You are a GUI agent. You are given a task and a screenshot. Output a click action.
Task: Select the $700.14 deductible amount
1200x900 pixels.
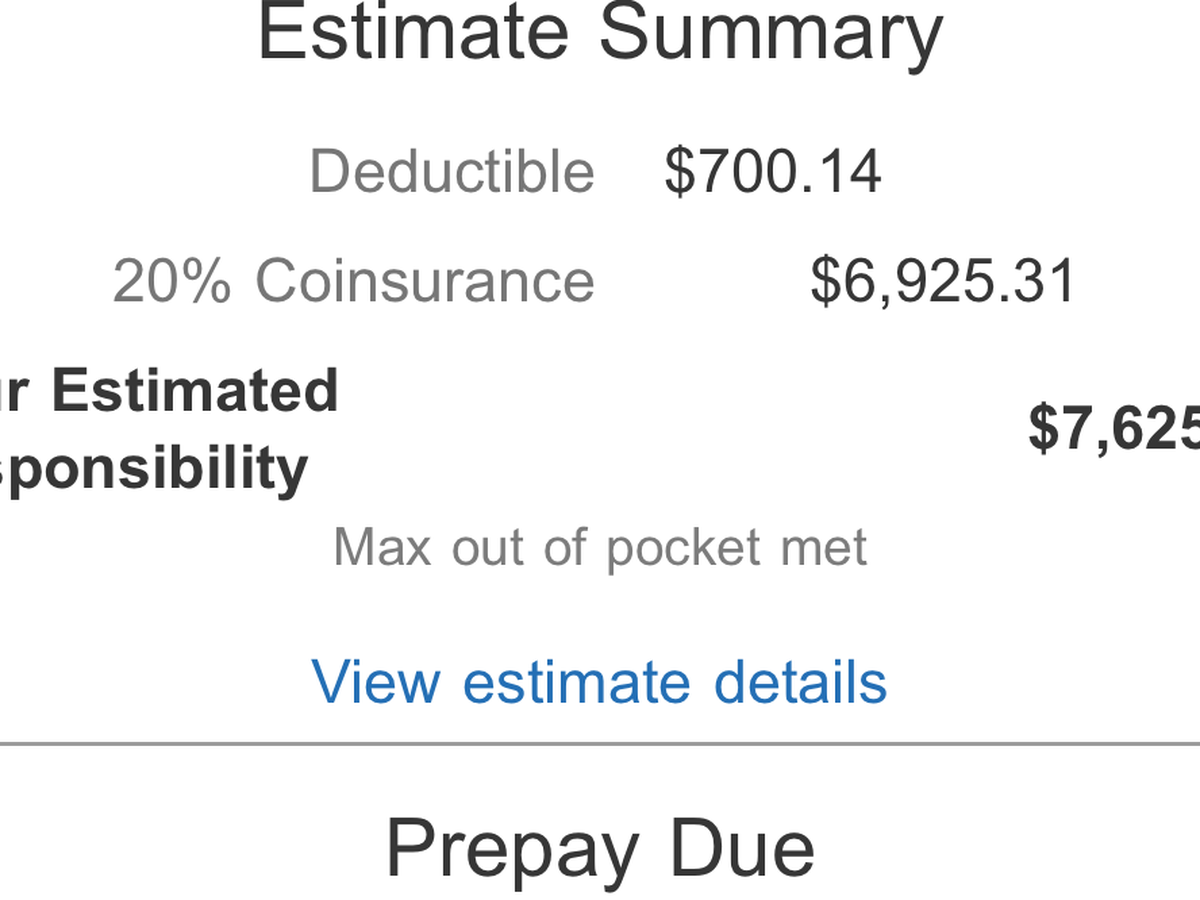click(x=773, y=170)
